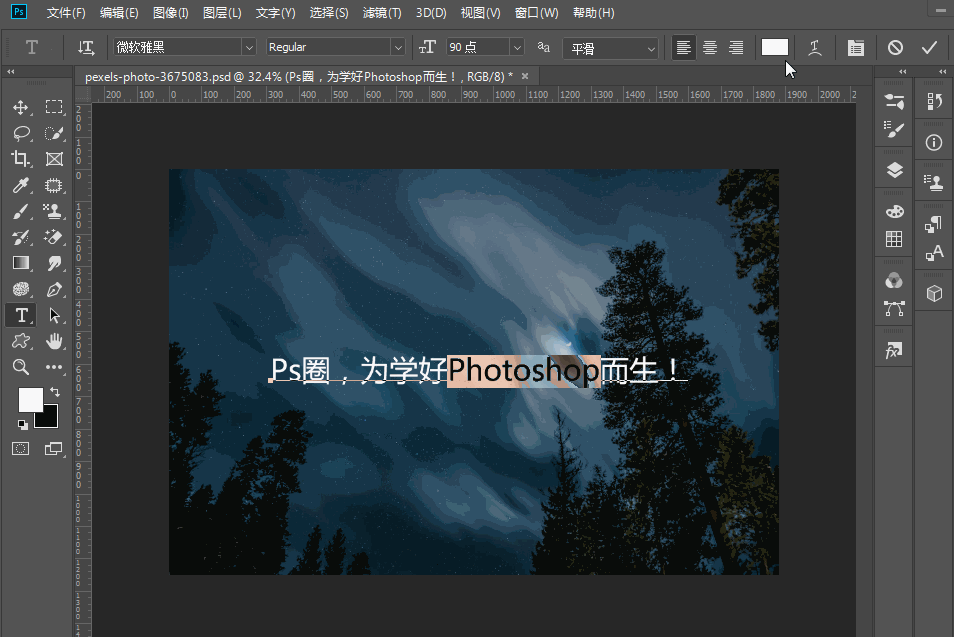Viewport: 954px width, 637px height.
Task: Toggle text orientation button
Action: click(x=86, y=47)
